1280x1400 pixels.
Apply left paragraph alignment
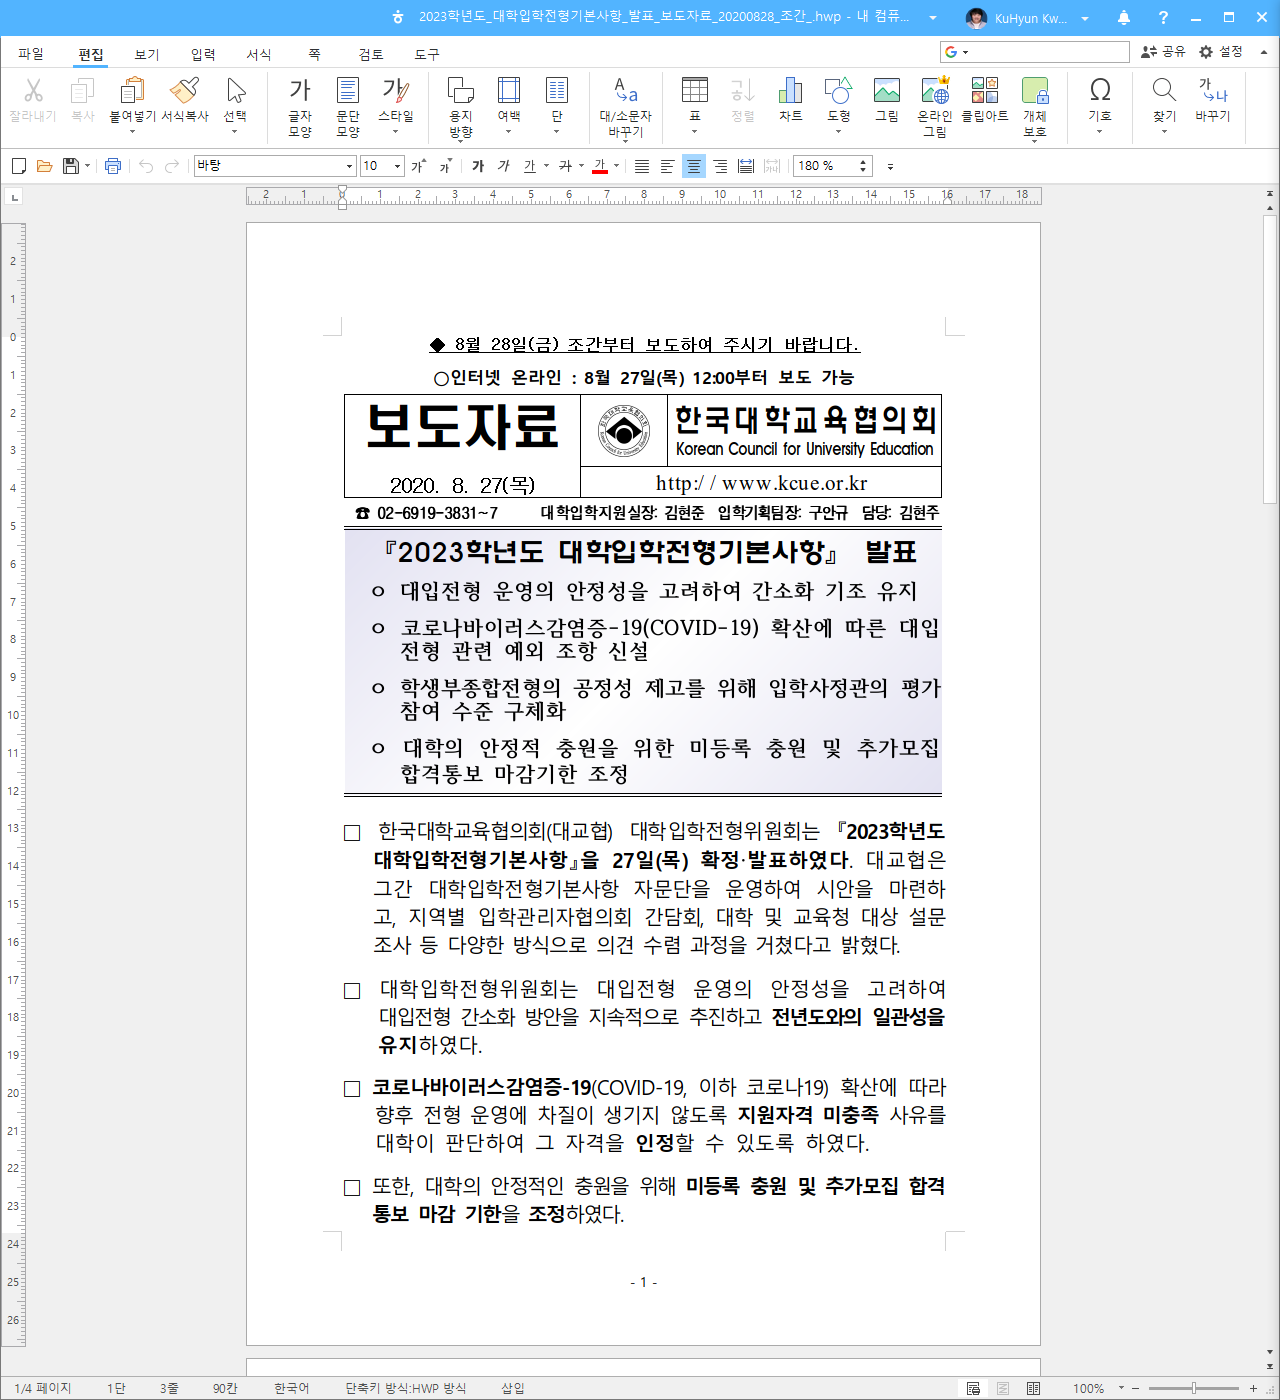tap(668, 166)
